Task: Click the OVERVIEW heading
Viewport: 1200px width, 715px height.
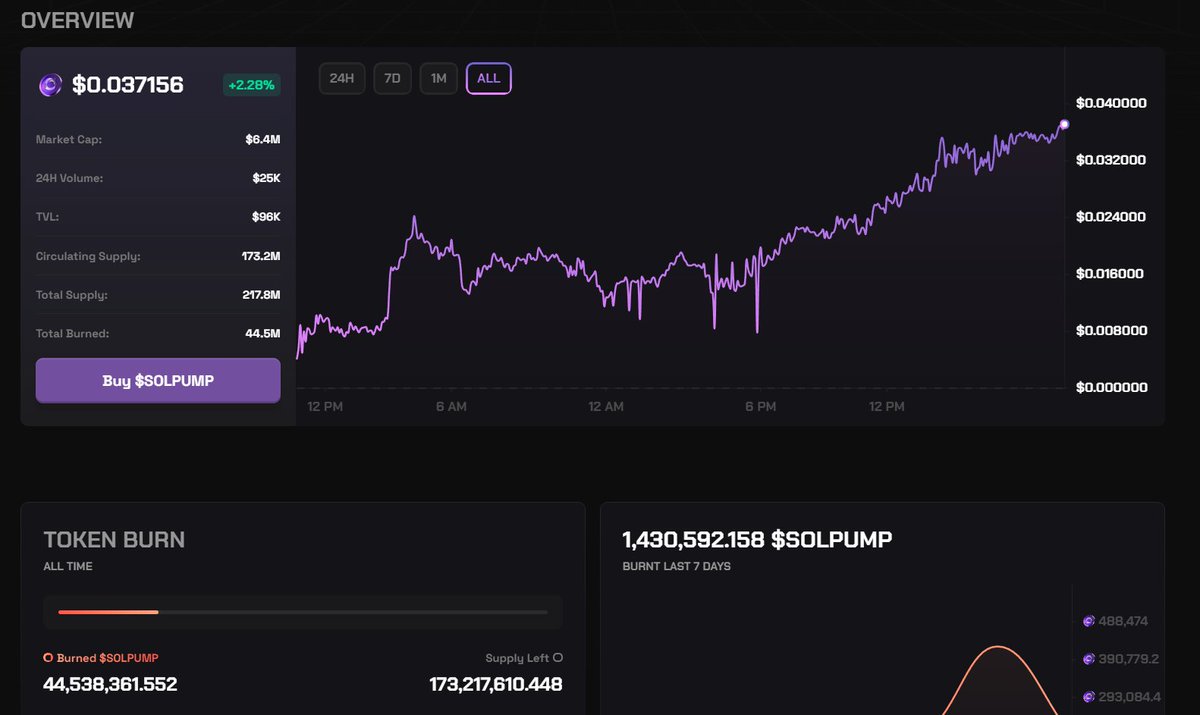Action: (x=78, y=20)
